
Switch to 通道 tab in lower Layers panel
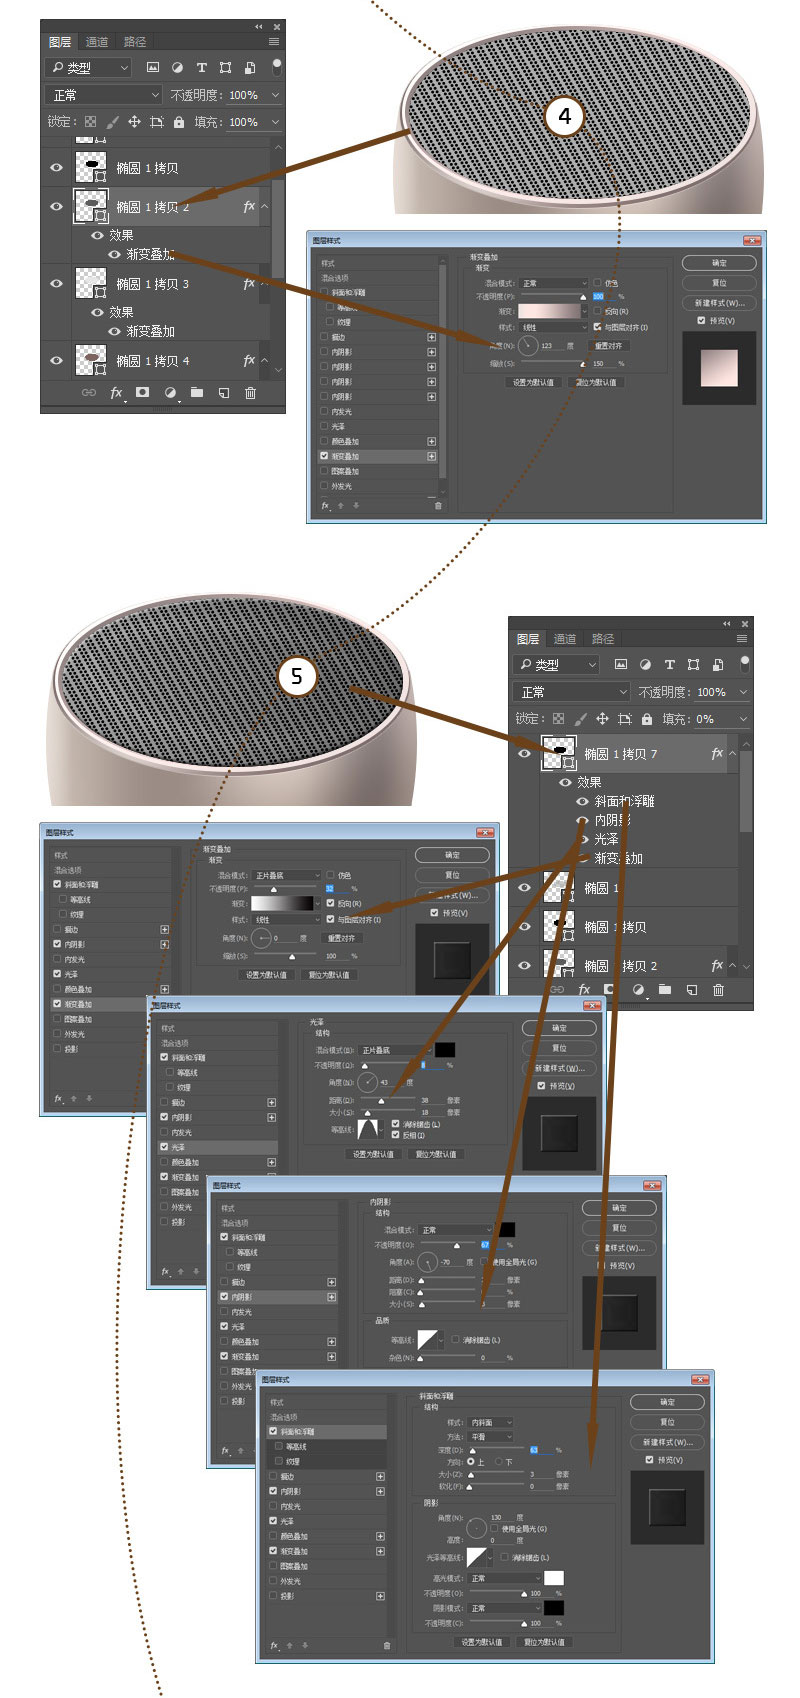(565, 639)
